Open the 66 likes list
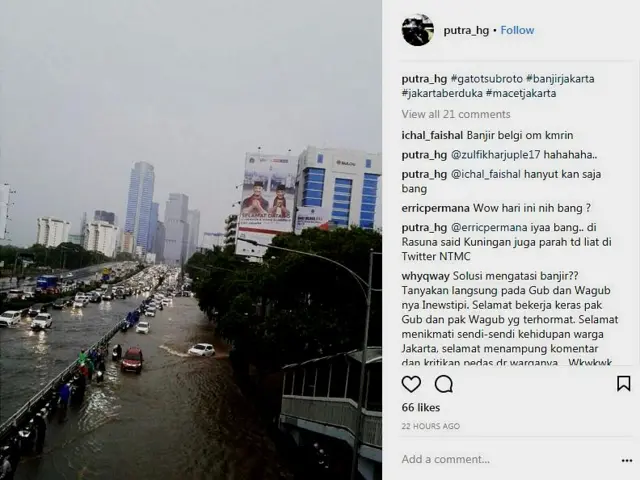 point(420,408)
